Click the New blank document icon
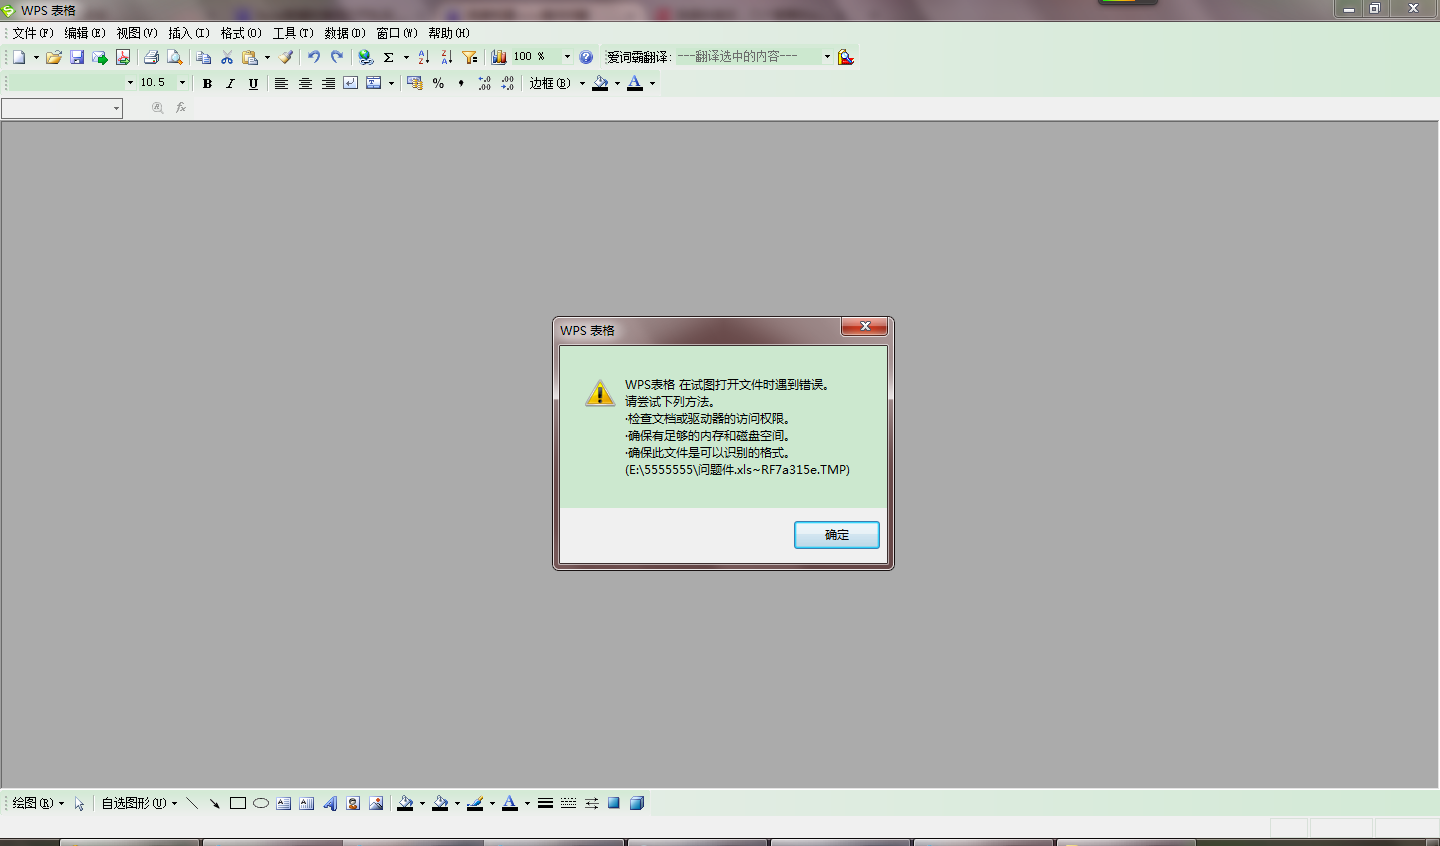Screen dimensions: 1440x846 (x=19, y=57)
